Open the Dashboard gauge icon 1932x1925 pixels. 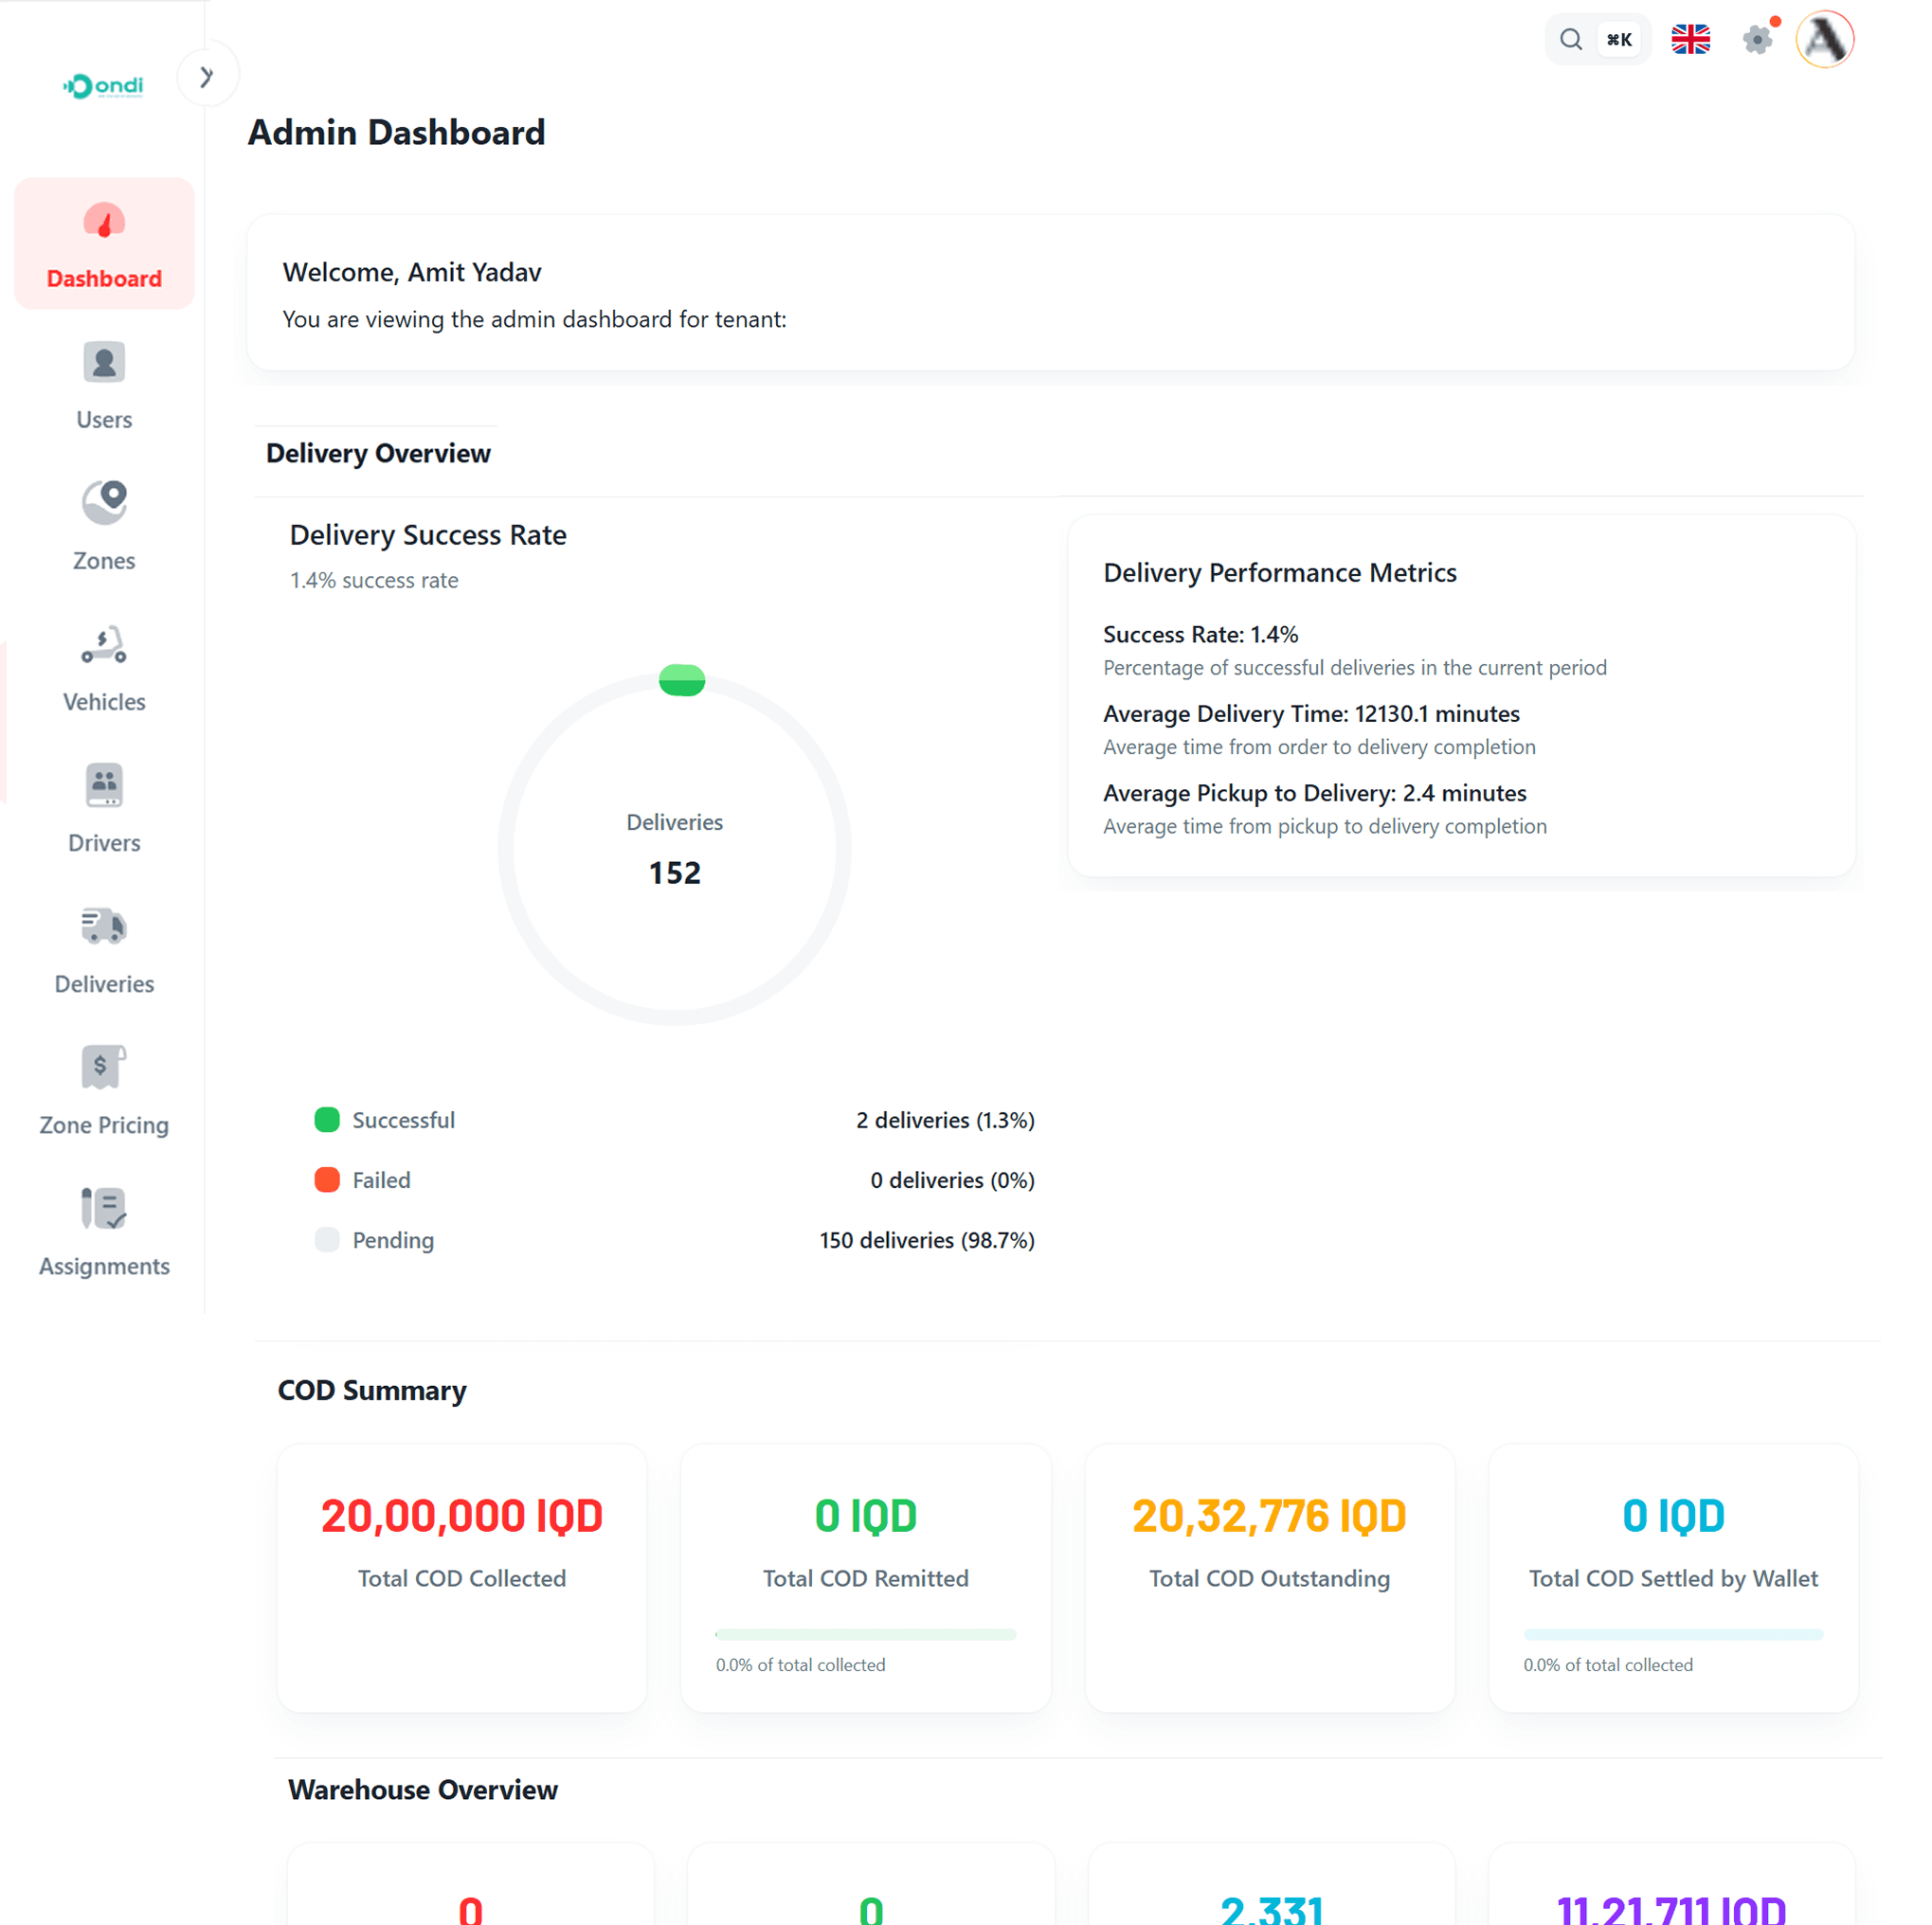[104, 221]
